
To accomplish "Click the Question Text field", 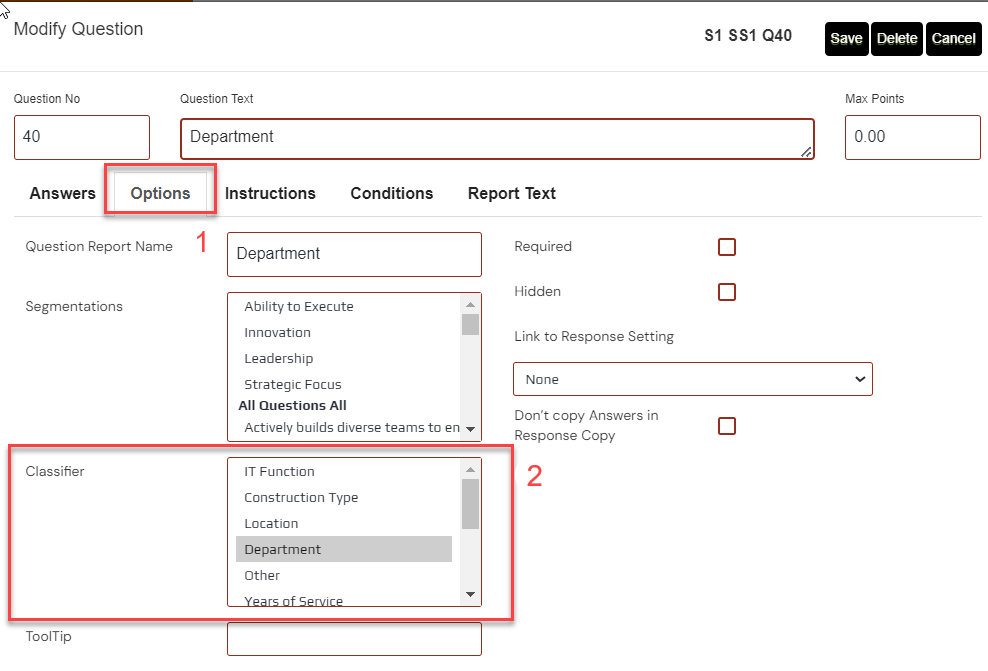I will click(x=496, y=138).
